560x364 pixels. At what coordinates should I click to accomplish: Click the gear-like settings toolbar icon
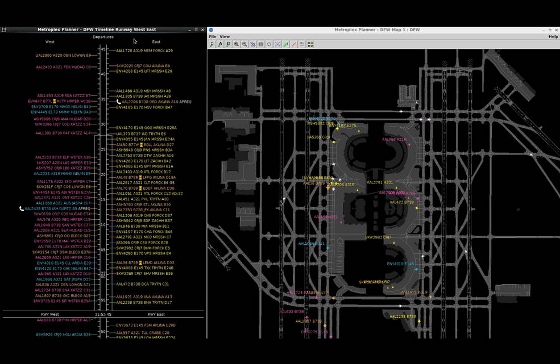(253, 44)
